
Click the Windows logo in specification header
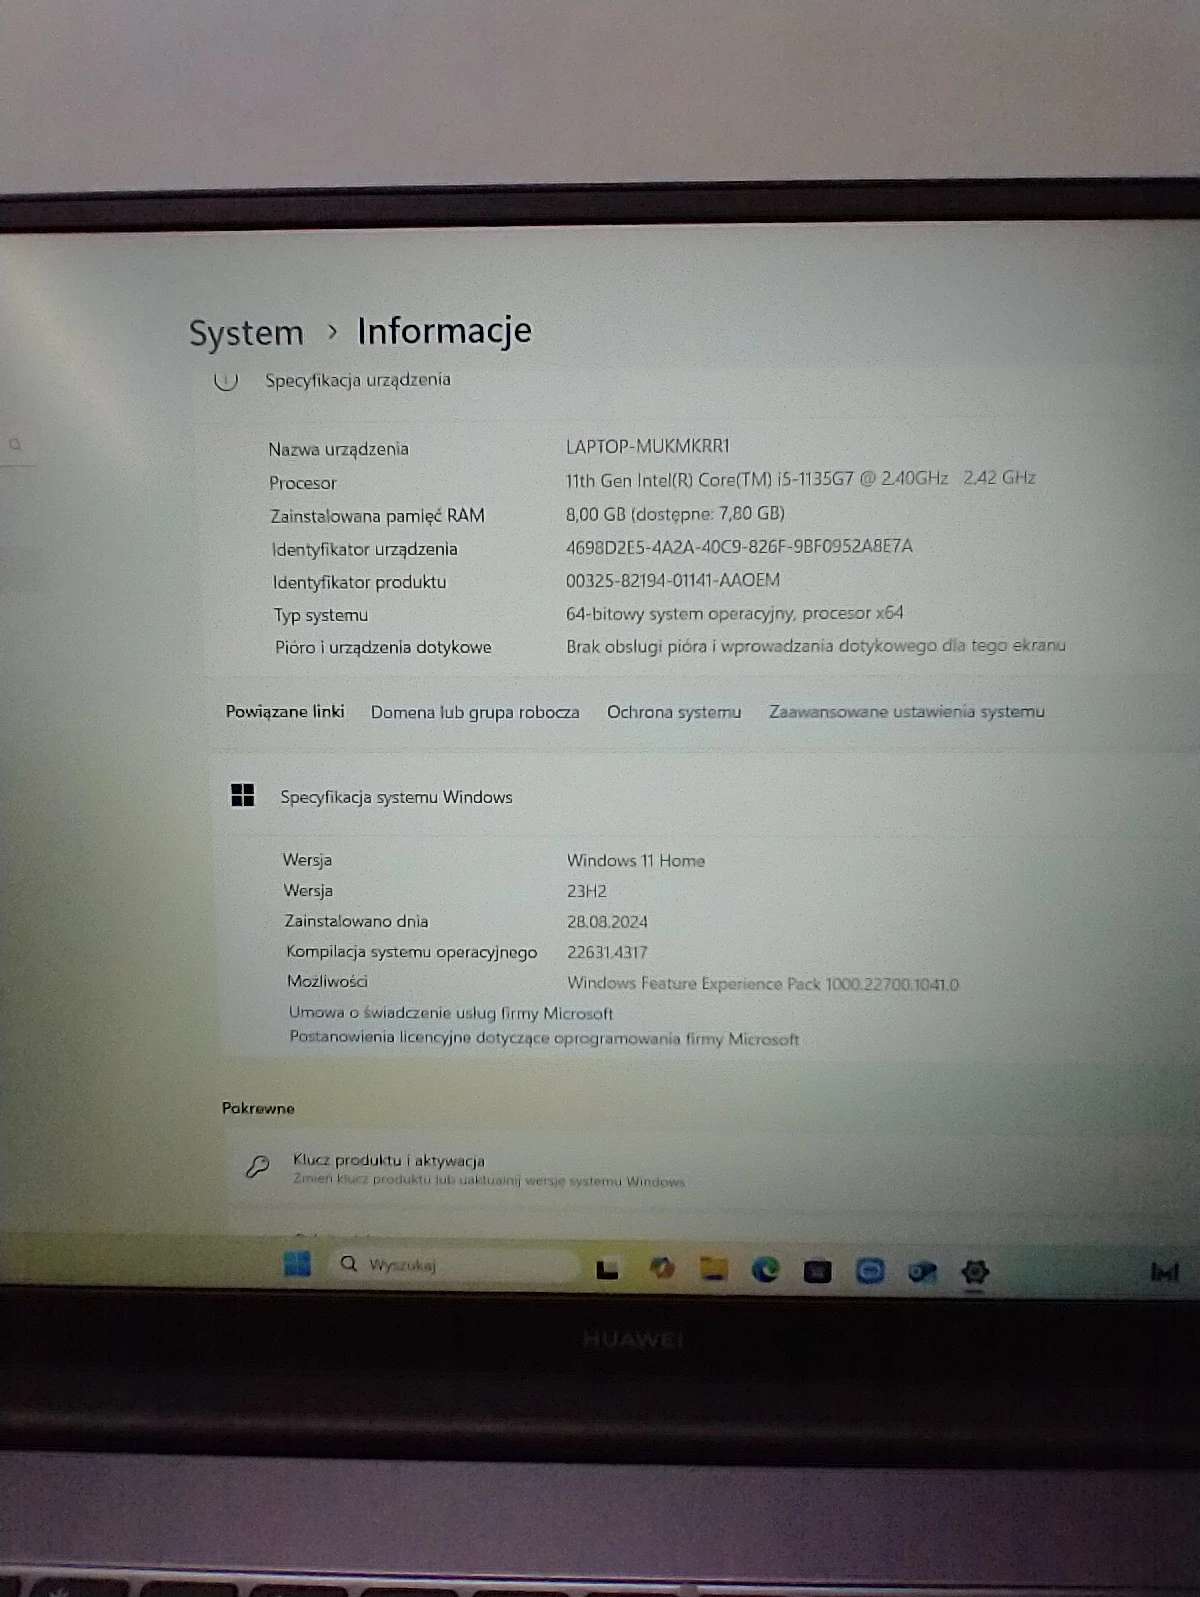tap(243, 795)
